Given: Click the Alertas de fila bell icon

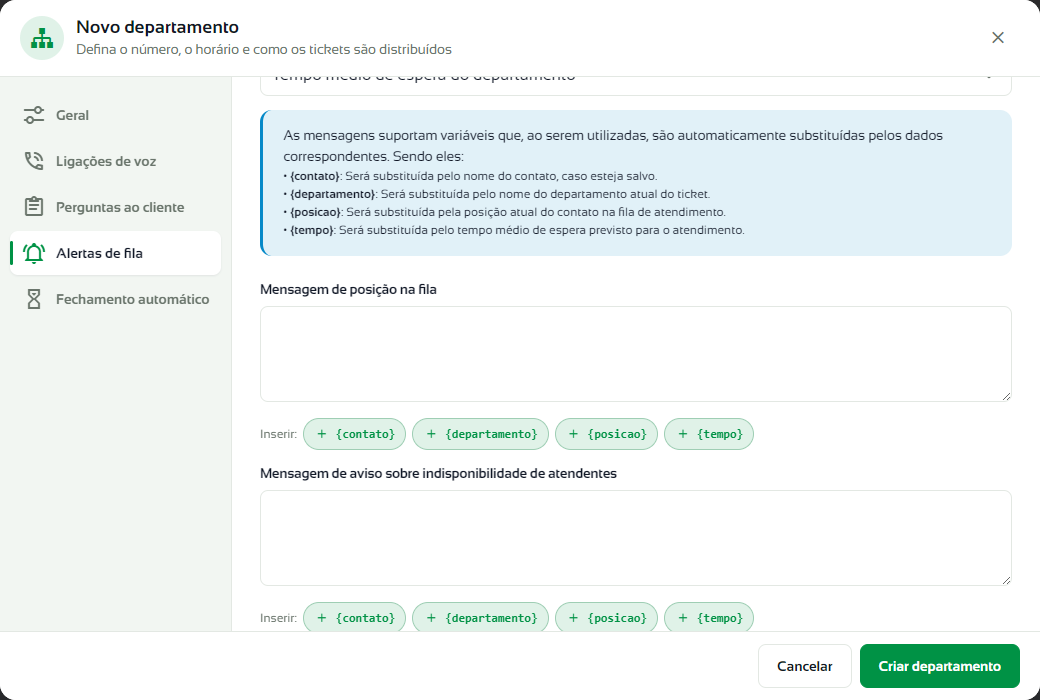Looking at the screenshot, I should [x=34, y=253].
